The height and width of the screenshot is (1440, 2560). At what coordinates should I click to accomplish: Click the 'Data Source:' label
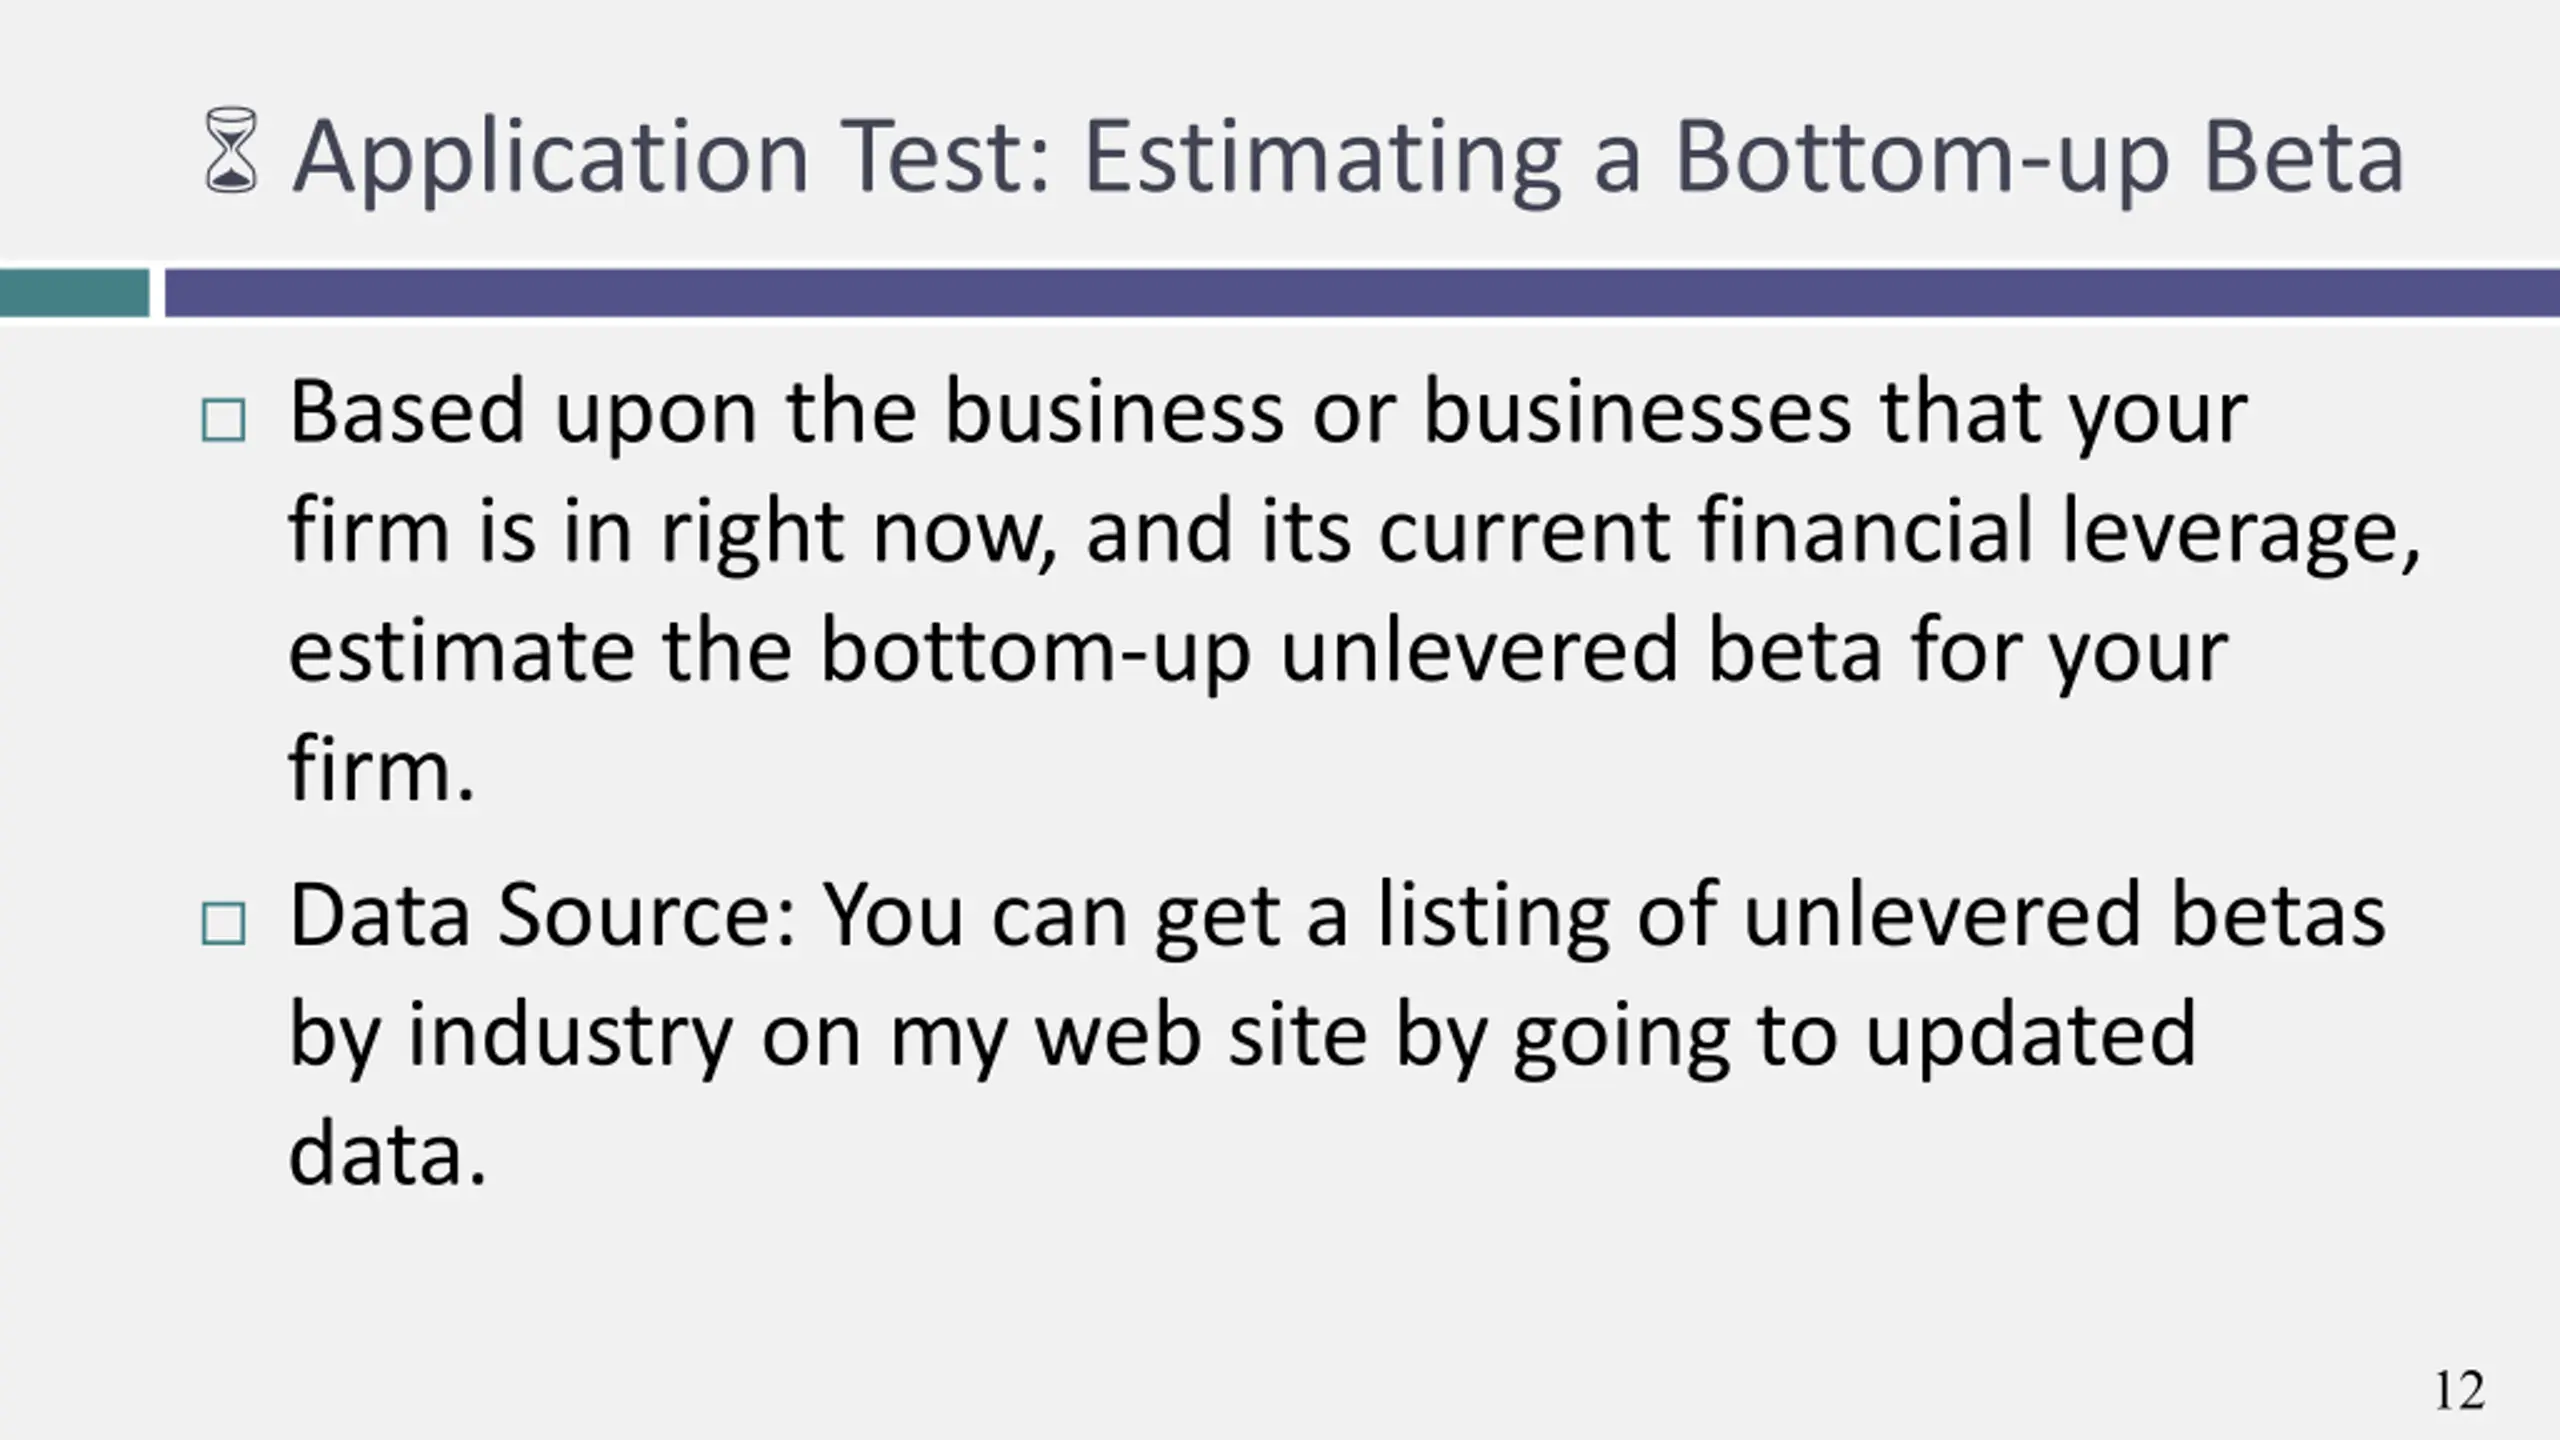coord(542,916)
